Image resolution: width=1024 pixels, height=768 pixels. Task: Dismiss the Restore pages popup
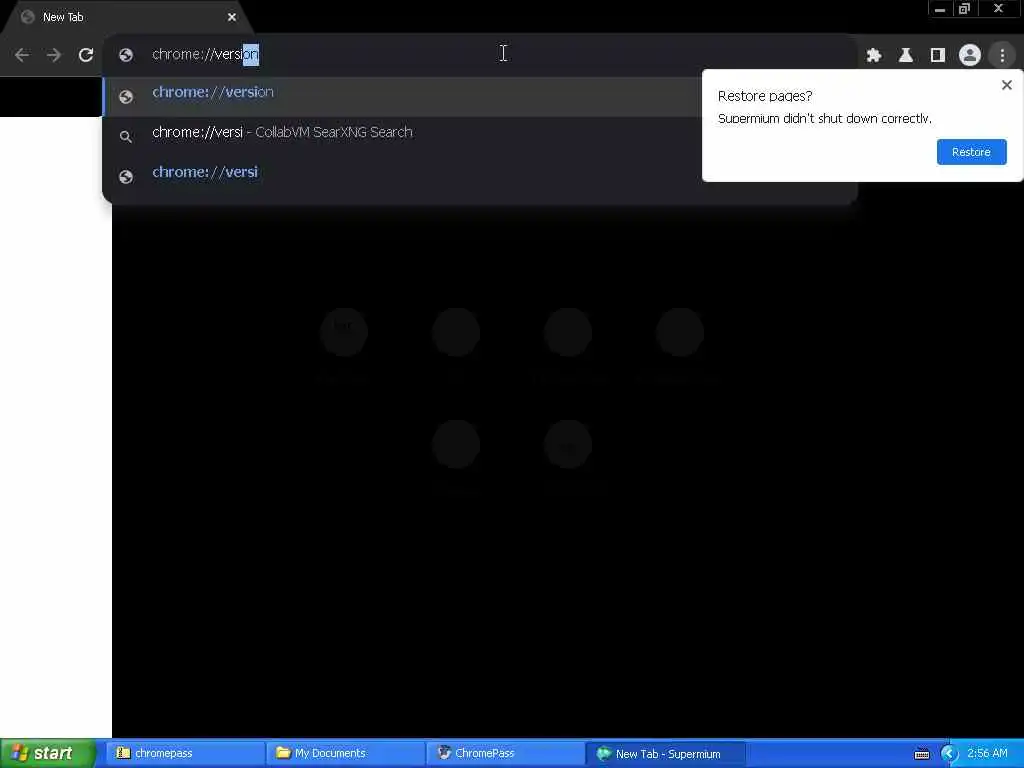click(x=1006, y=85)
